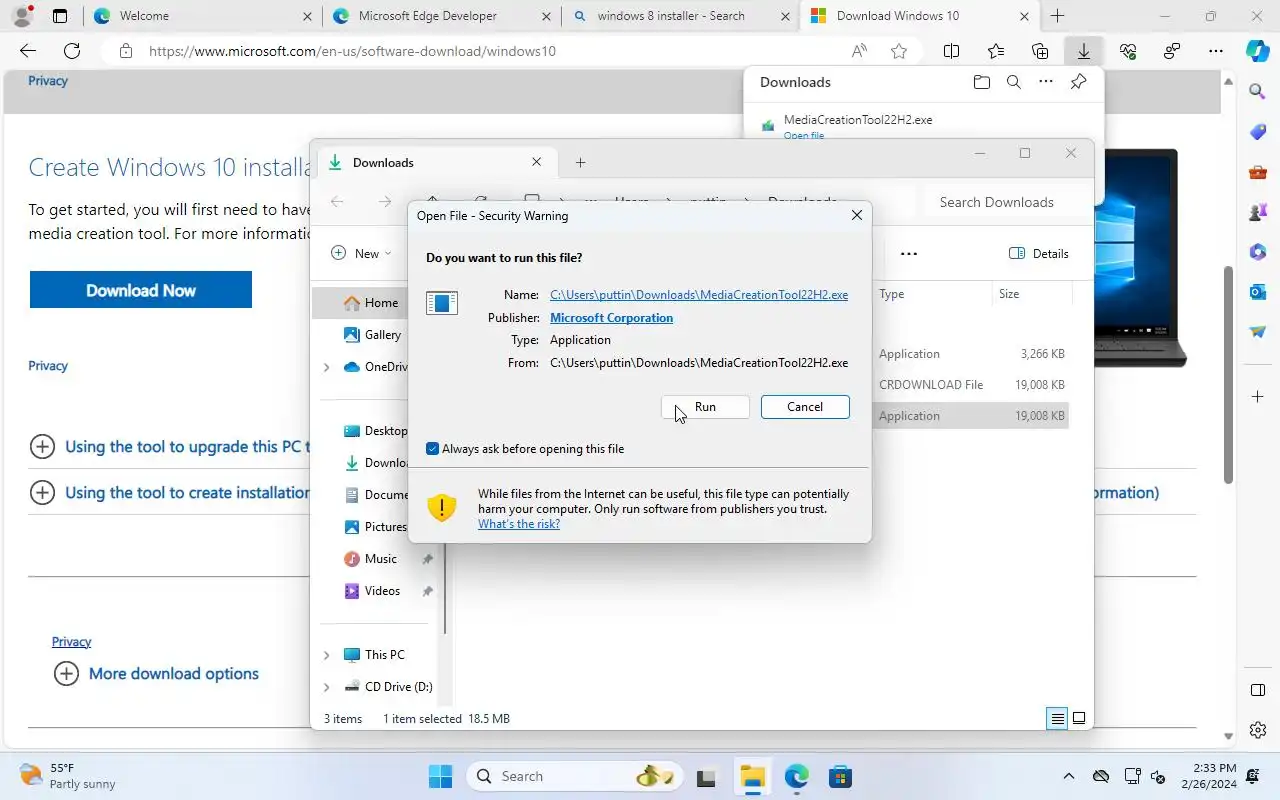Toggle Edge split screen icon

point(952,51)
